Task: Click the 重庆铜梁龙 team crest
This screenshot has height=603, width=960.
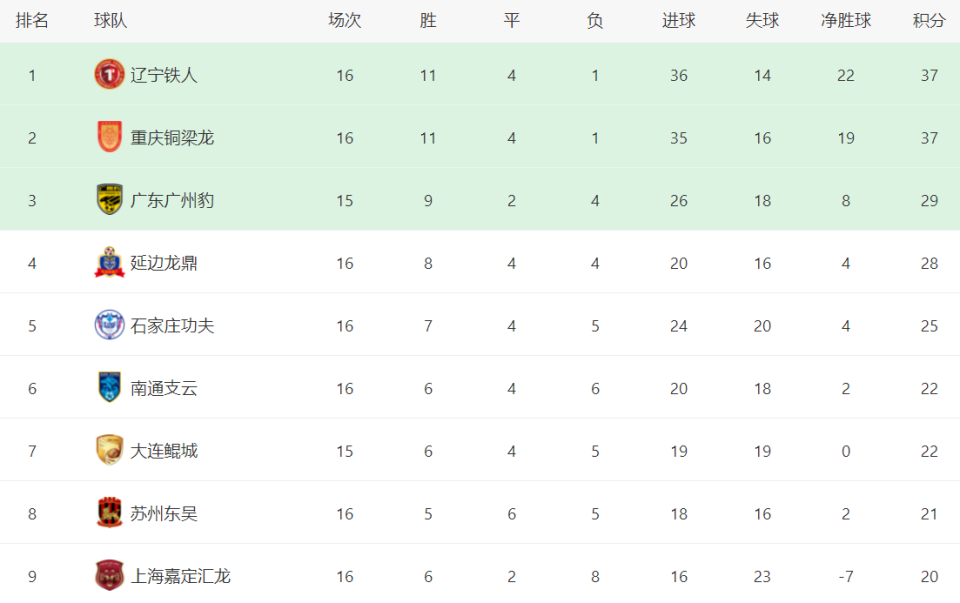Action: pos(110,137)
